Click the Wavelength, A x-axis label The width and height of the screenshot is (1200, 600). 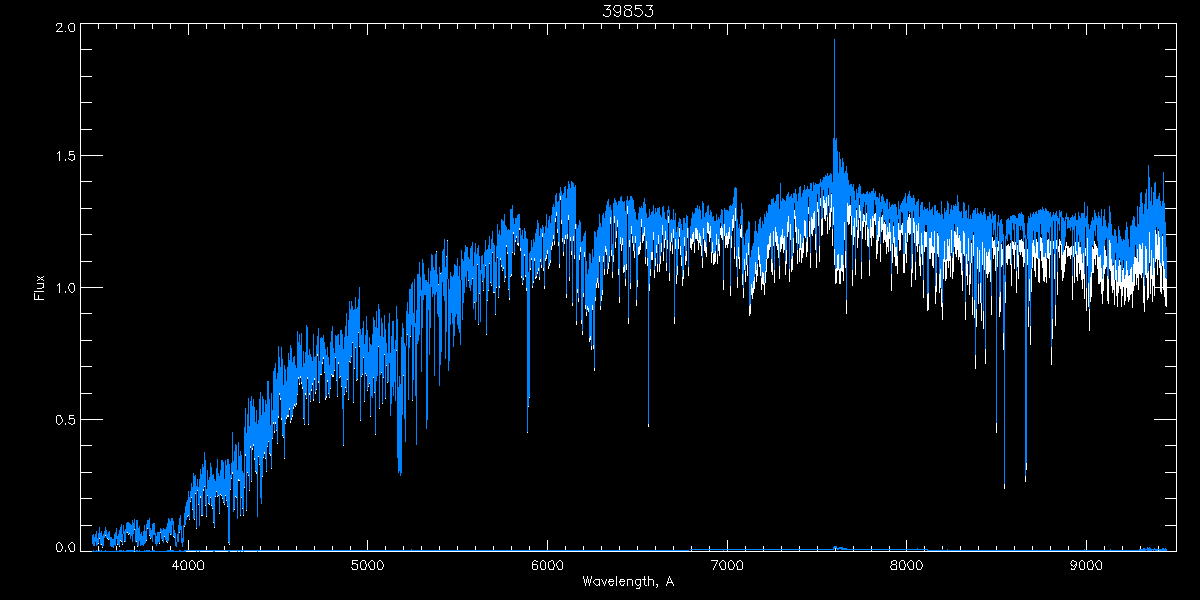point(628,582)
